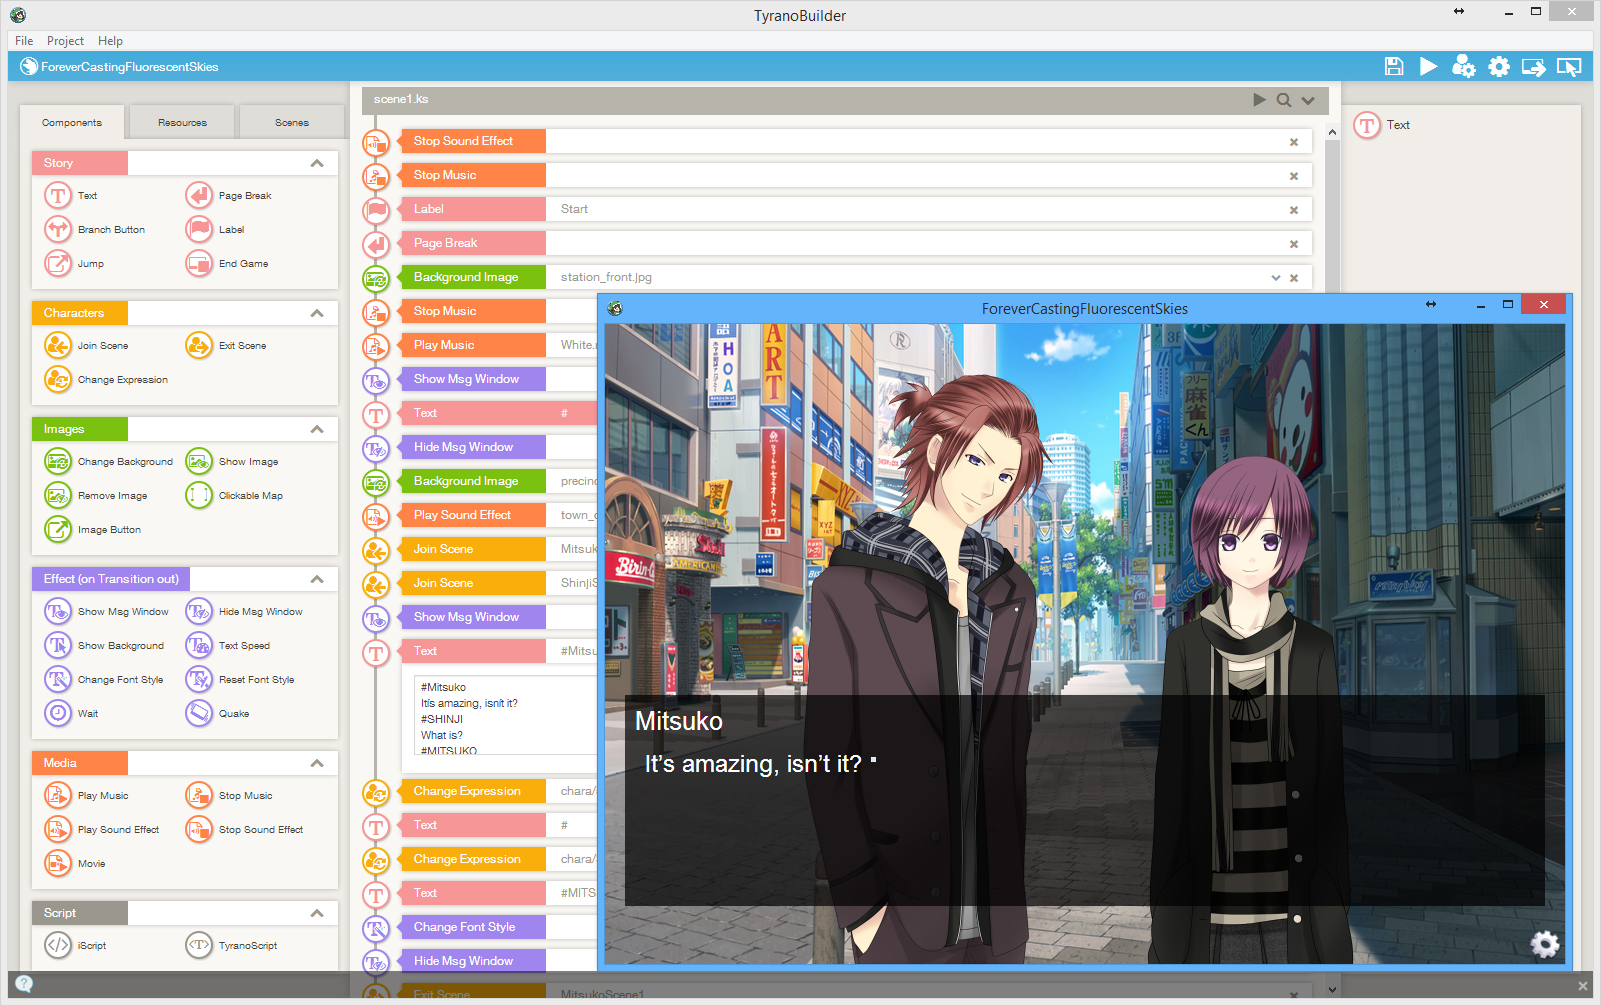Expand the Background Image station_front.jpg entry
The height and width of the screenshot is (1006, 1601).
tap(1275, 277)
